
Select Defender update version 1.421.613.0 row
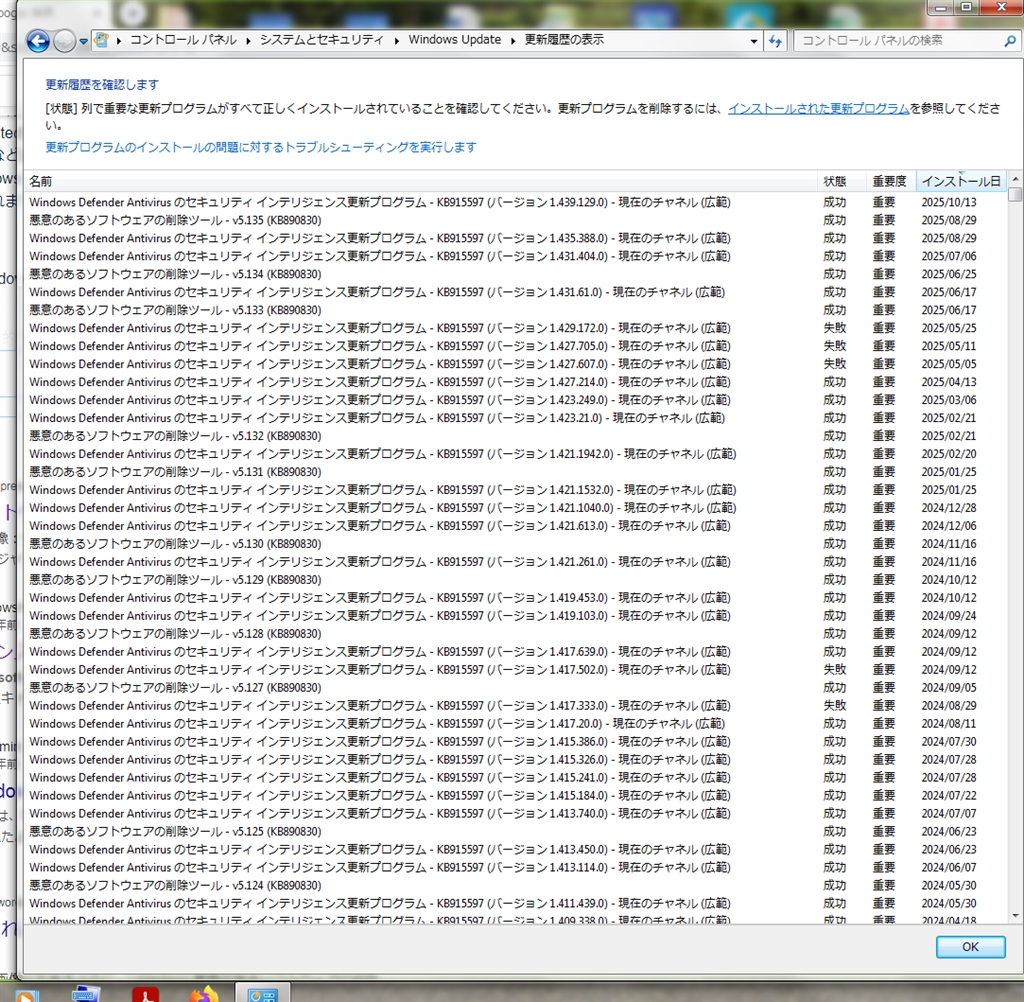pyautogui.click(x=516, y=525)
